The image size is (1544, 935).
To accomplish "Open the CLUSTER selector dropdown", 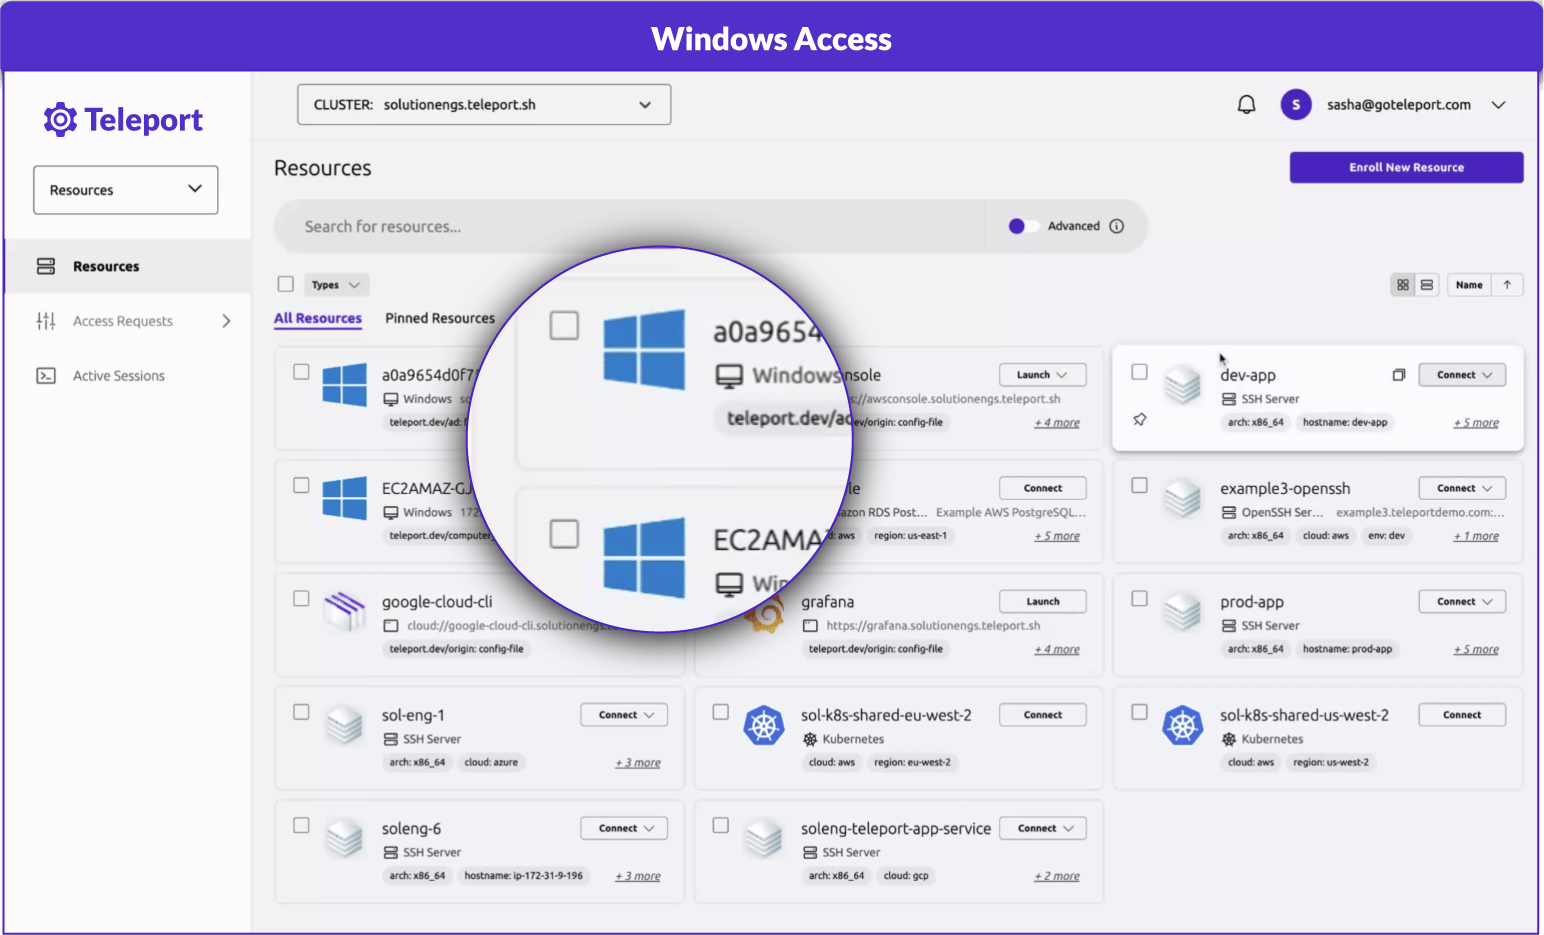I will click(x=484, y=105).
